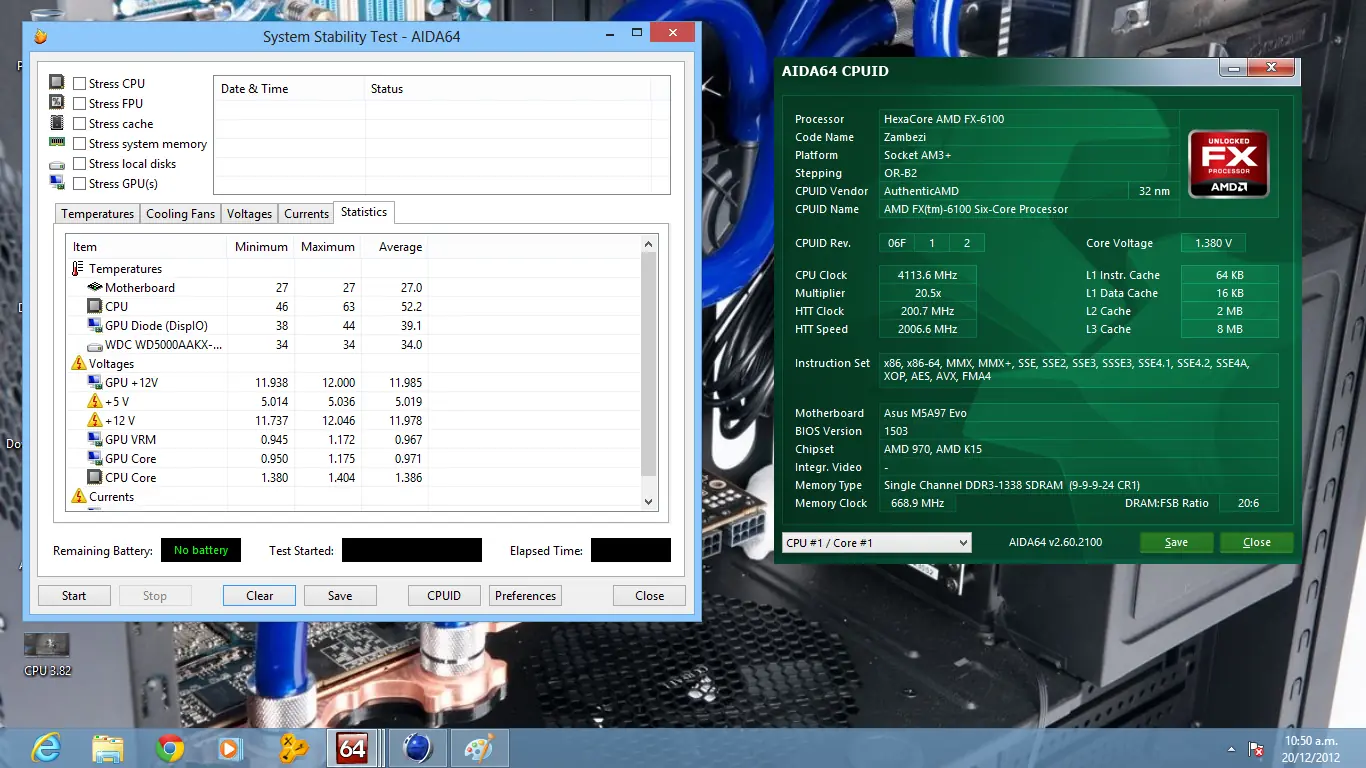Viewport: 1366px width, 768px height.
Task: Open AIDA64 from the taskbar
Action: coord(352,747)
